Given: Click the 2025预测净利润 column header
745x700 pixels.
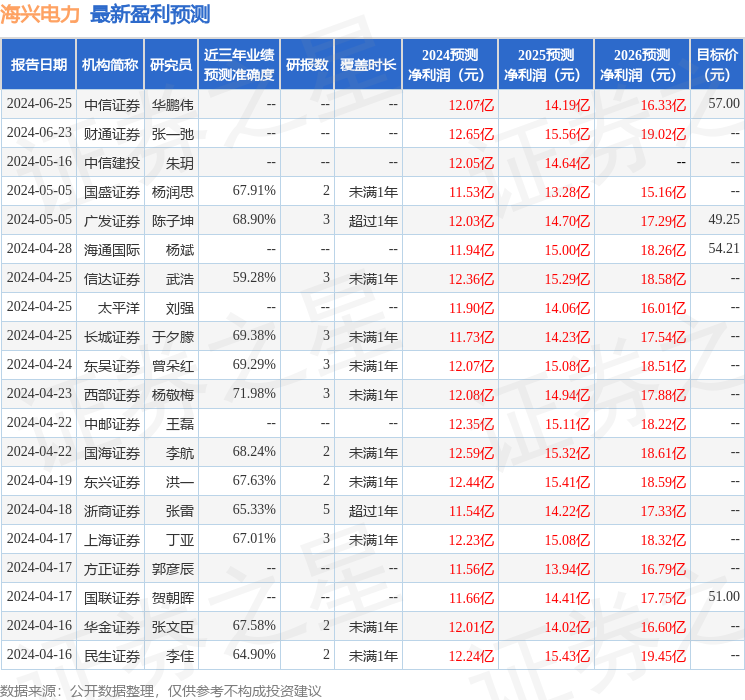Looking at the screenshot, I should 546,65.
